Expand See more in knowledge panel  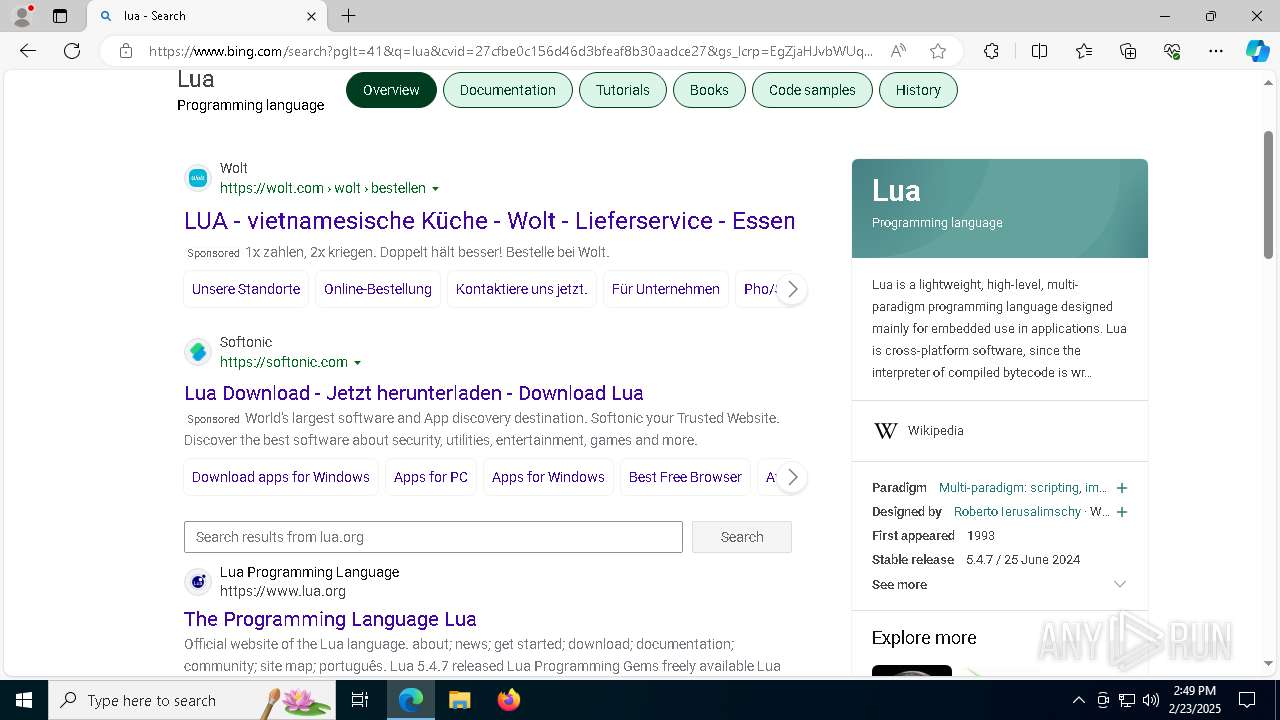999,585
